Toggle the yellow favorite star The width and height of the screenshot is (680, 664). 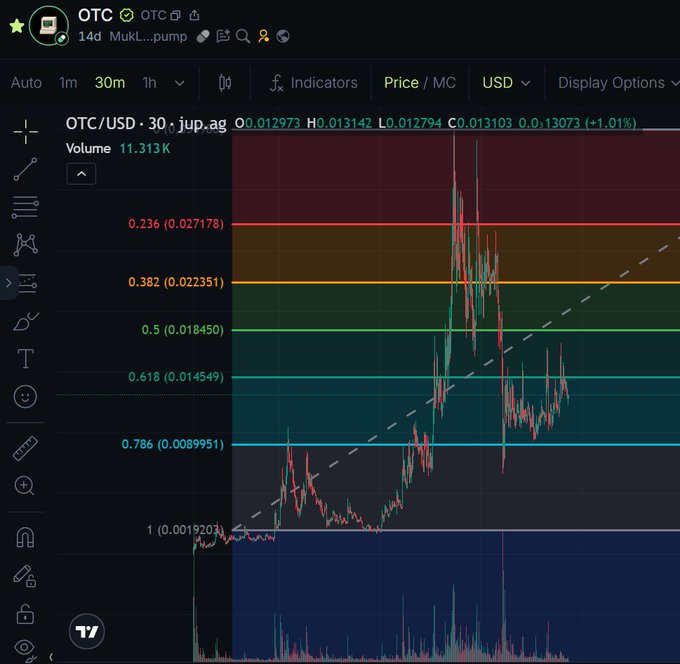point(17,26)
